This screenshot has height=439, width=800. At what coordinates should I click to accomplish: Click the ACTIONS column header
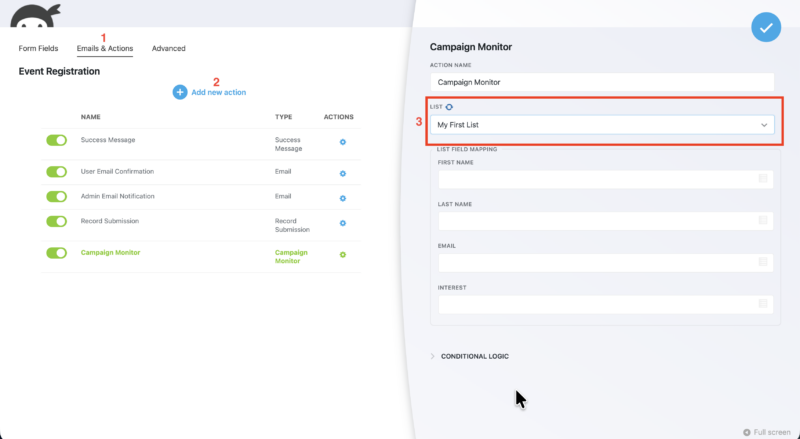339,117
